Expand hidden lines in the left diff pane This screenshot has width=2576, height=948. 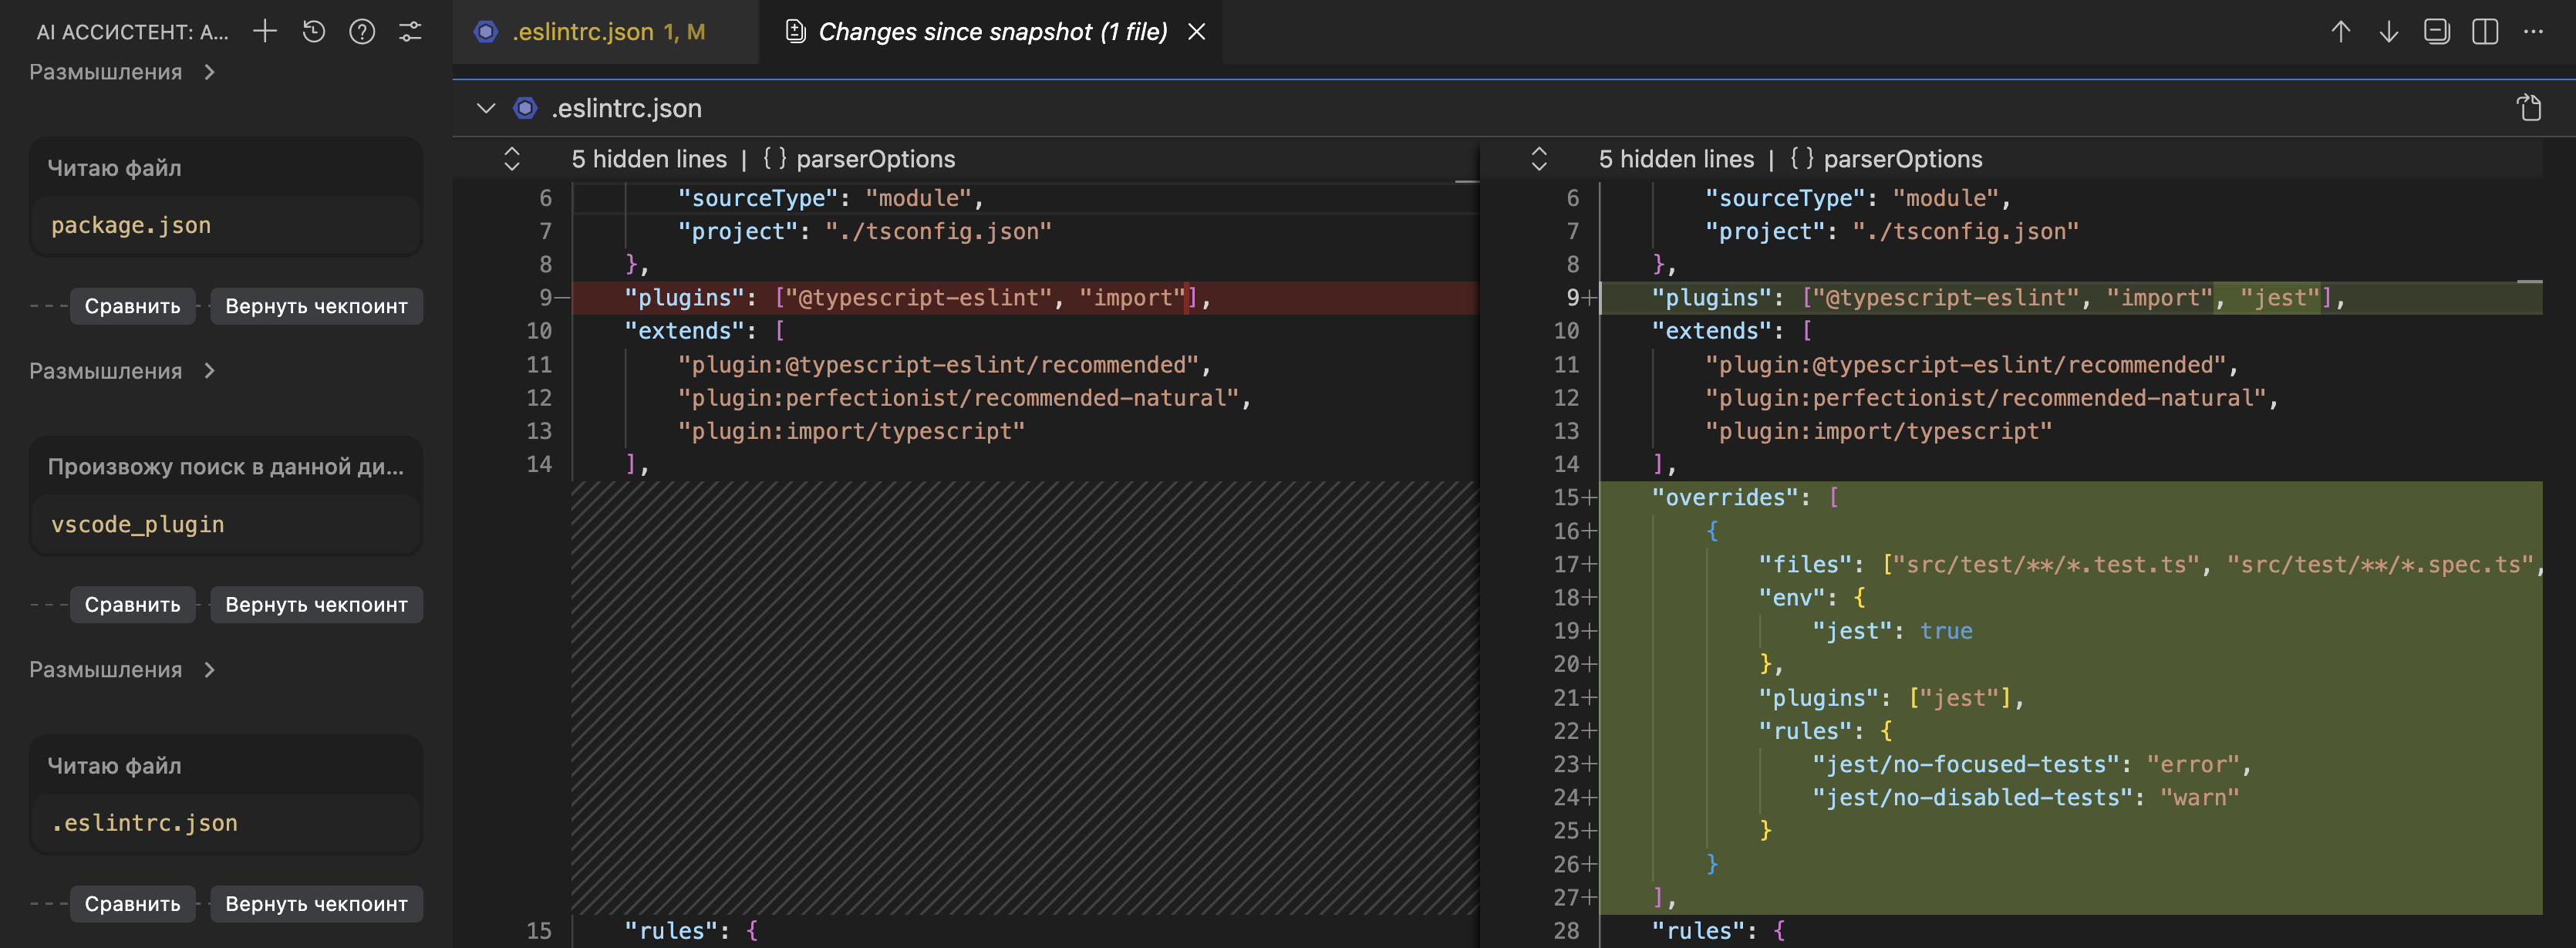[512, 159]
